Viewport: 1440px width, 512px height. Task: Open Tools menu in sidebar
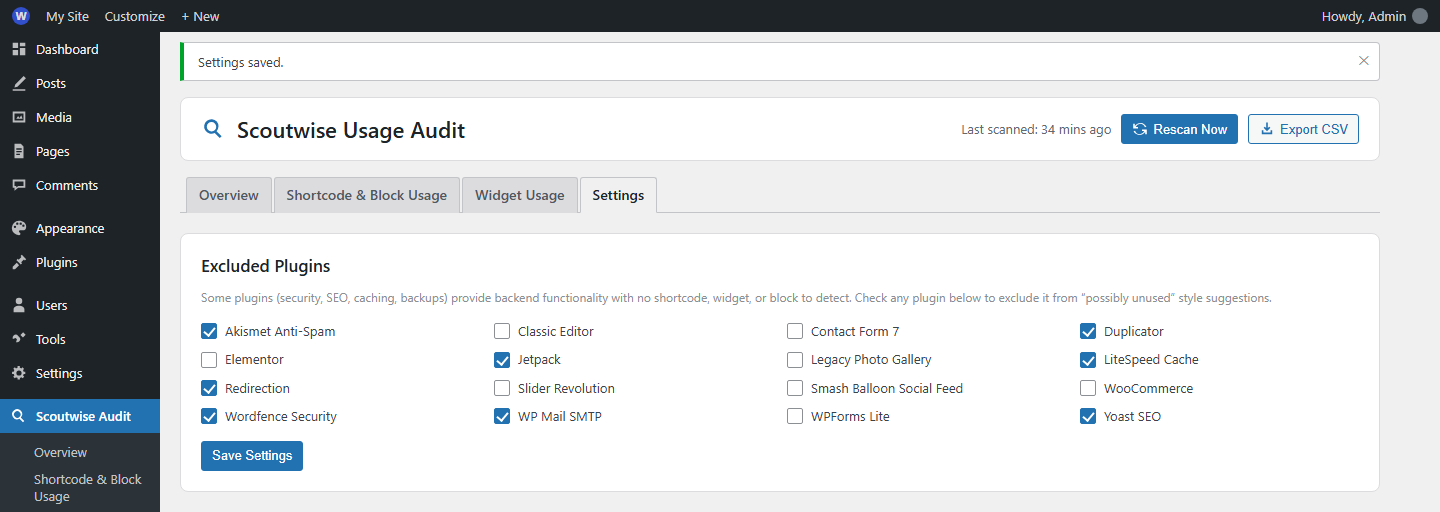click(x=80, y=339)
